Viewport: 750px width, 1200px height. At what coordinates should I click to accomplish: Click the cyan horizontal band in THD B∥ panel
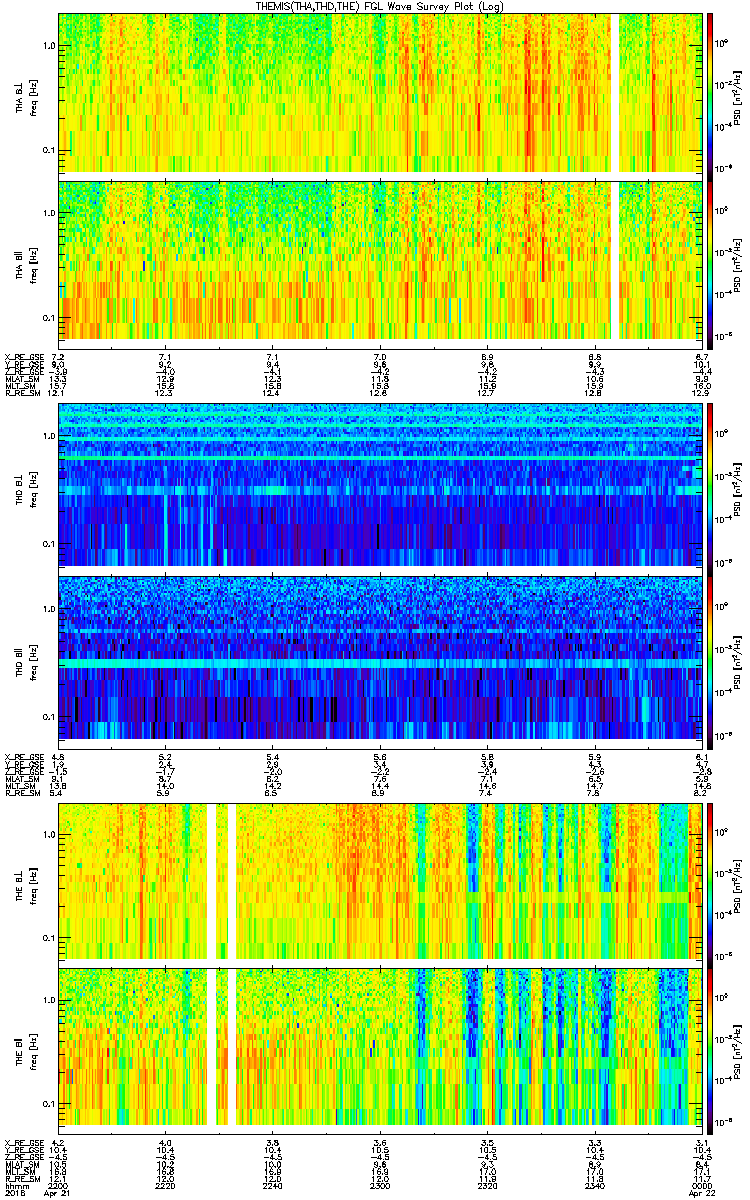380,664
